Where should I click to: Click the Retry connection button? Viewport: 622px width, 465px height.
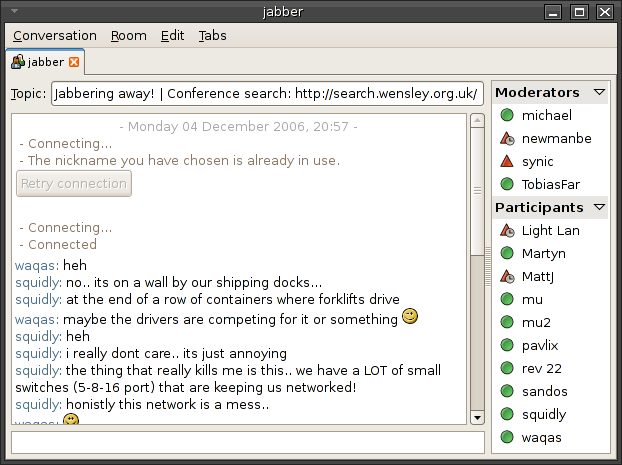click(x=74, y=184)
